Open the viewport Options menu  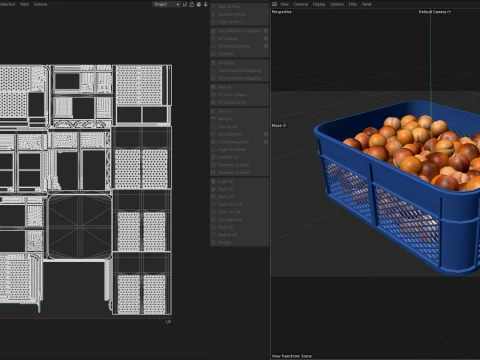[x=337, y=4]
